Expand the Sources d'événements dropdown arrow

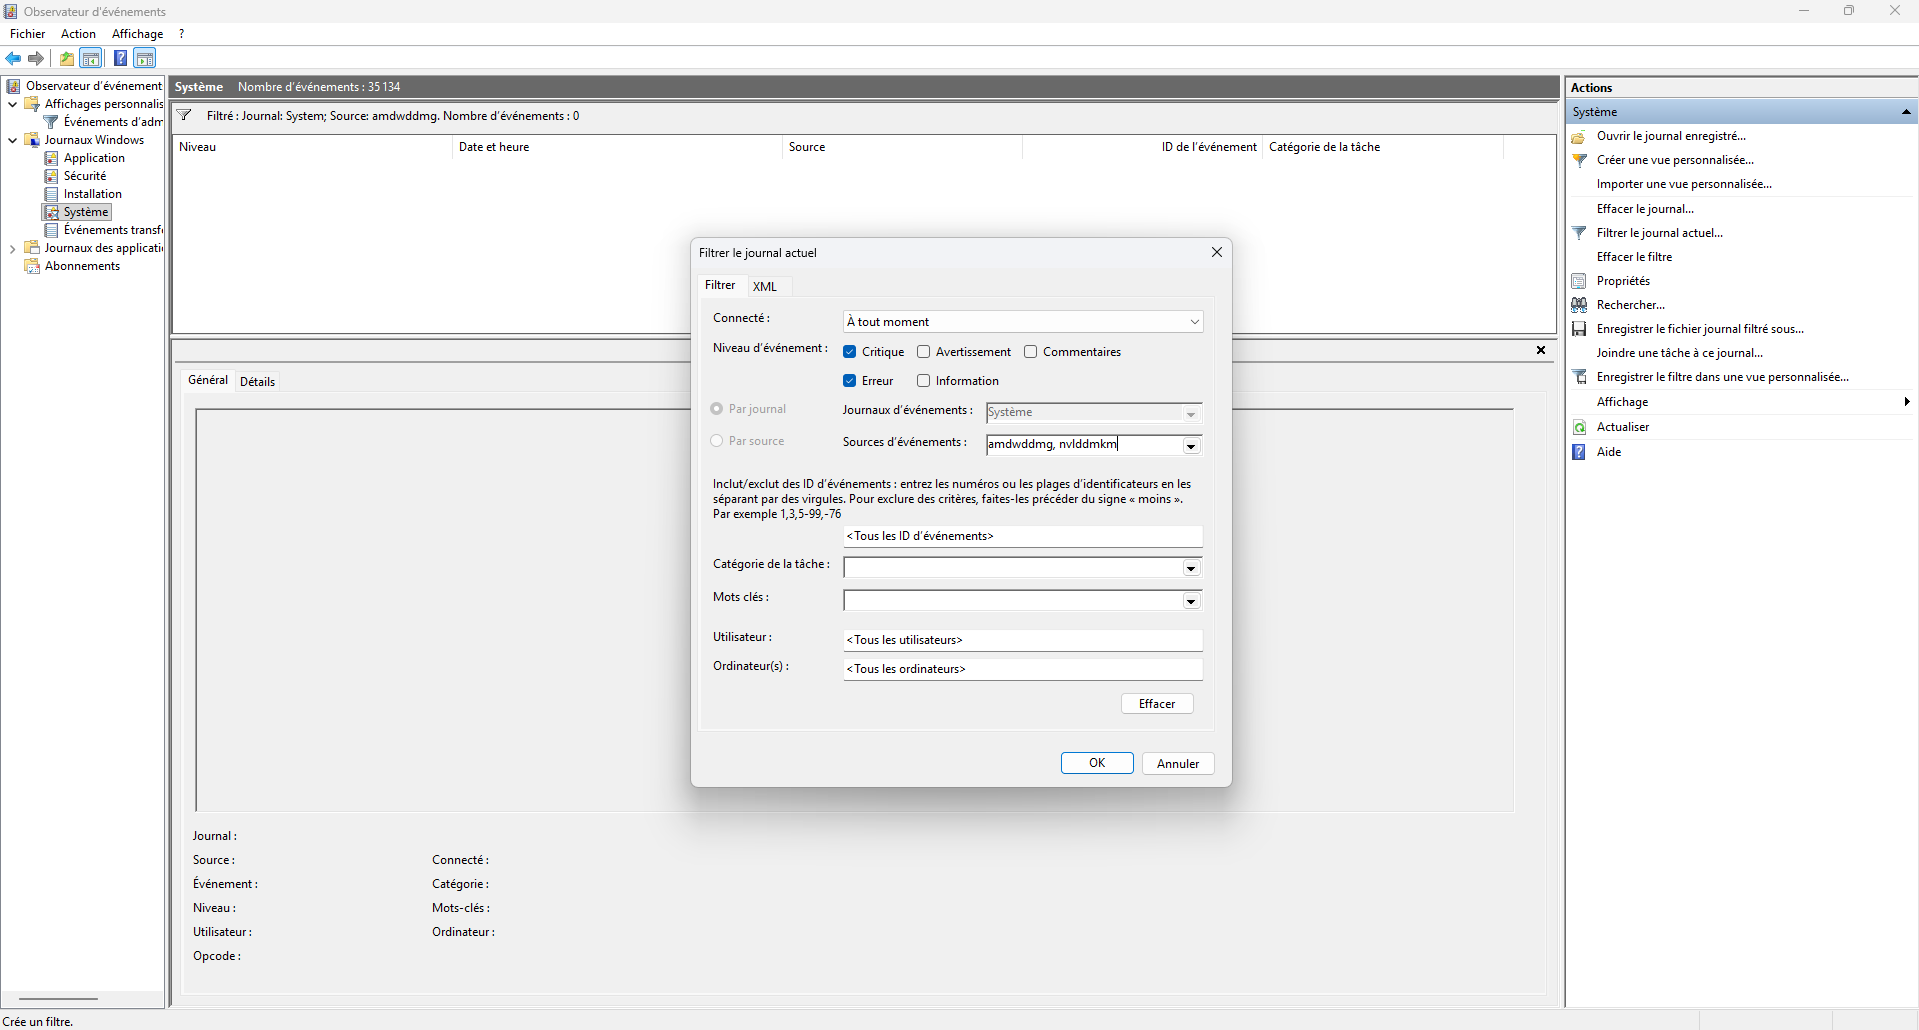(1191, 446)
